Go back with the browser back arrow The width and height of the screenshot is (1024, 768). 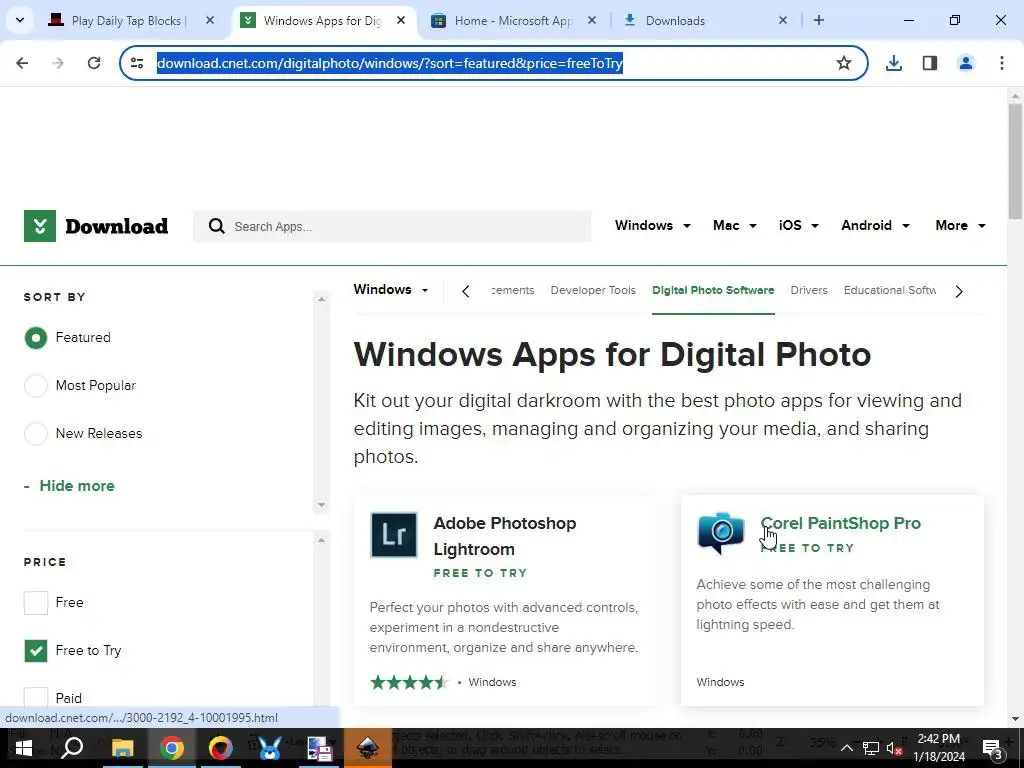[x=22, y=63]
